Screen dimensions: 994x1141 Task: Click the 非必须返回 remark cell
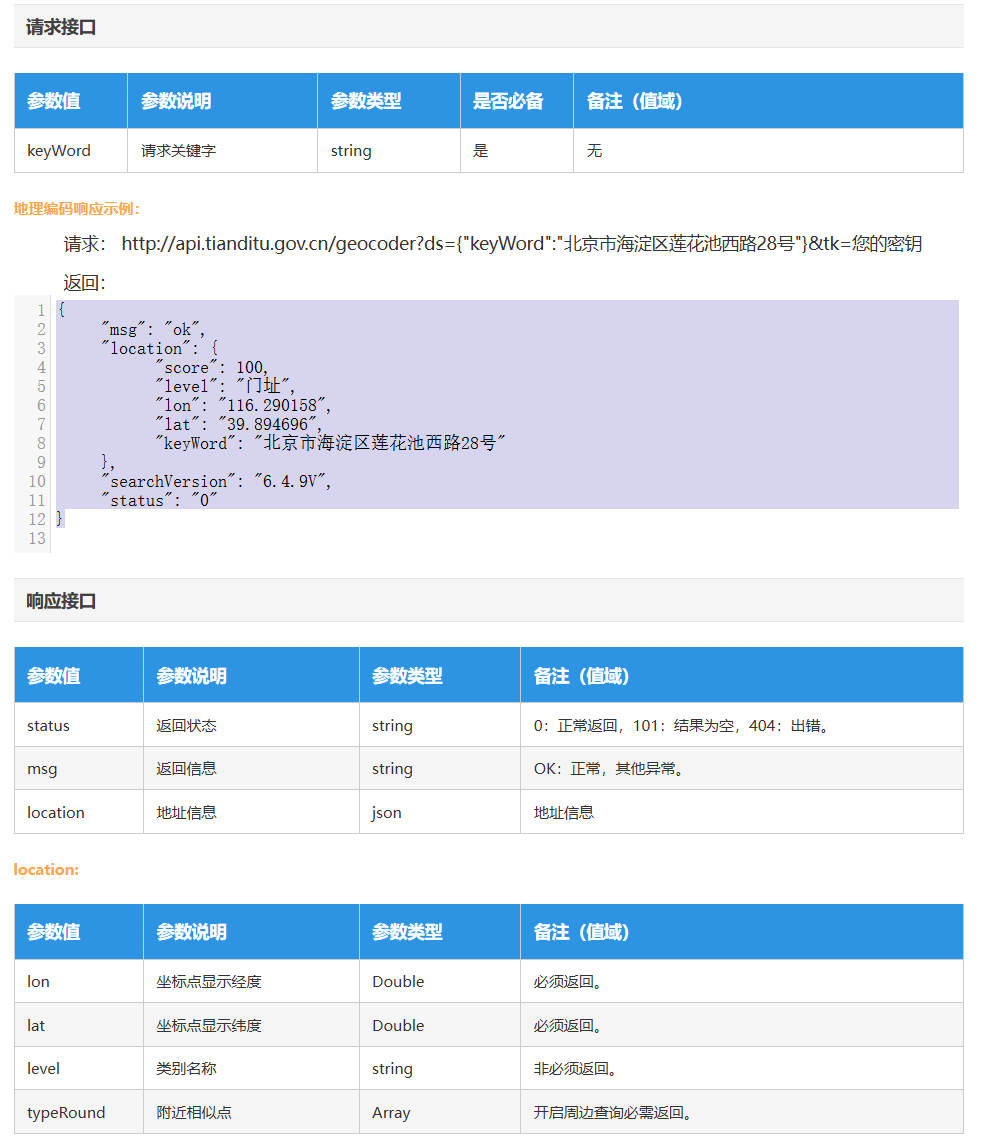tap(742, 1069)
